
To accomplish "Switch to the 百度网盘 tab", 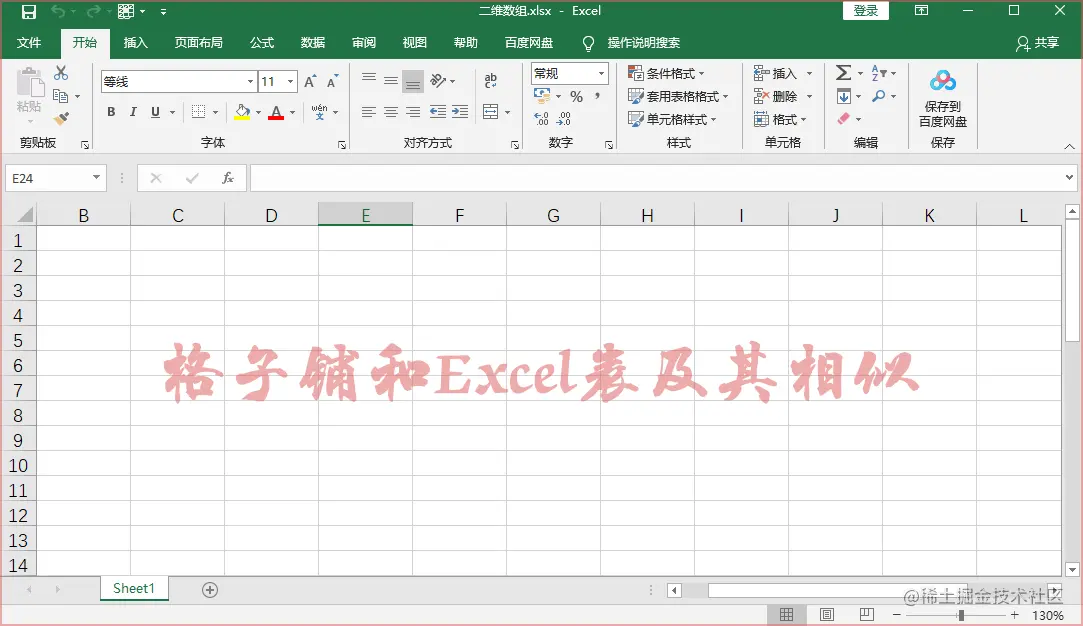I will tap(528, 43).
